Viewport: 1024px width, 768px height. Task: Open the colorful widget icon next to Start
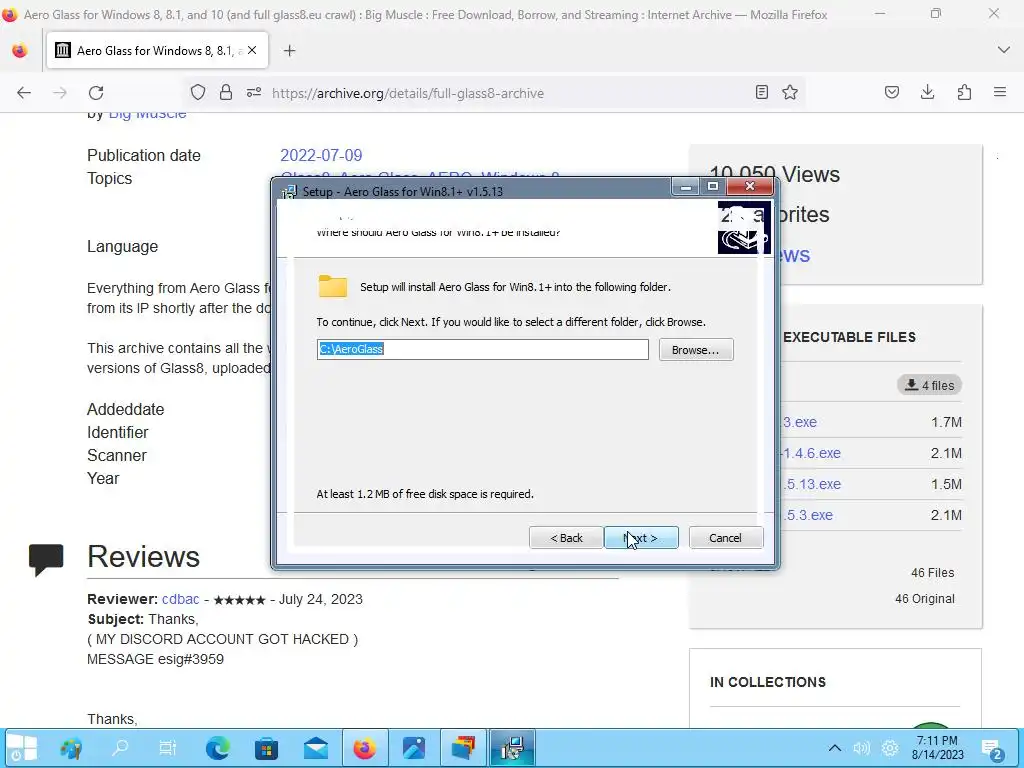71,748
